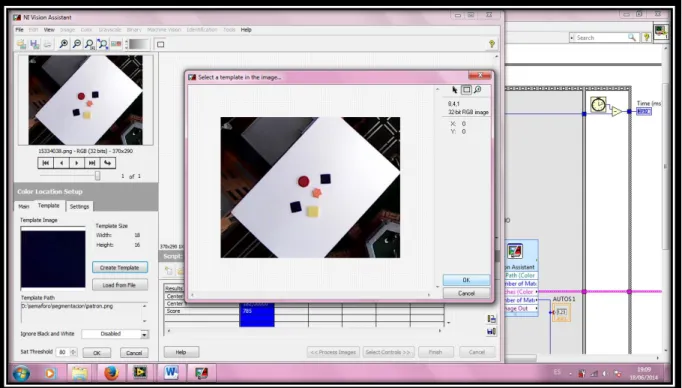Image resolution: width=682 pixels, height=388 pixels.
Task: Click the Save Image toolbar icon
Action: 34,44
